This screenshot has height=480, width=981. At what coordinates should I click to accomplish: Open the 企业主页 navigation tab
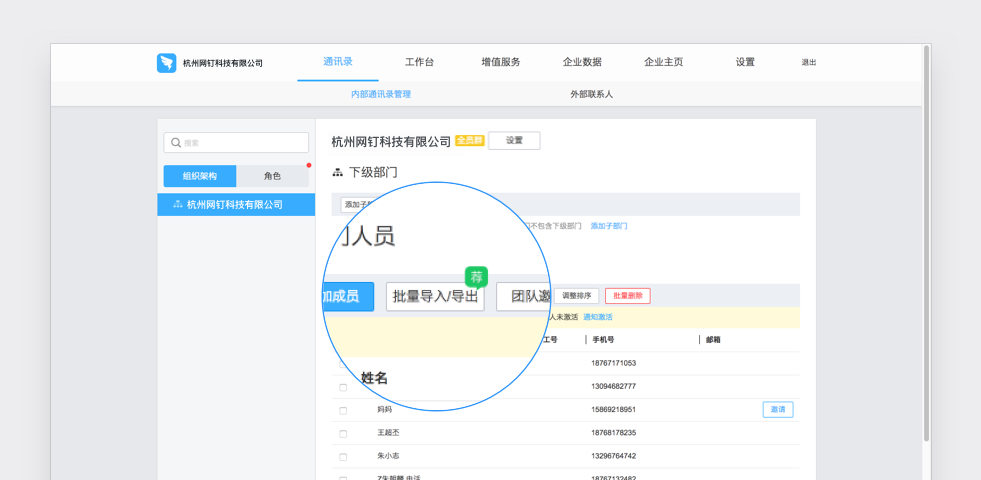click(663, 62)
